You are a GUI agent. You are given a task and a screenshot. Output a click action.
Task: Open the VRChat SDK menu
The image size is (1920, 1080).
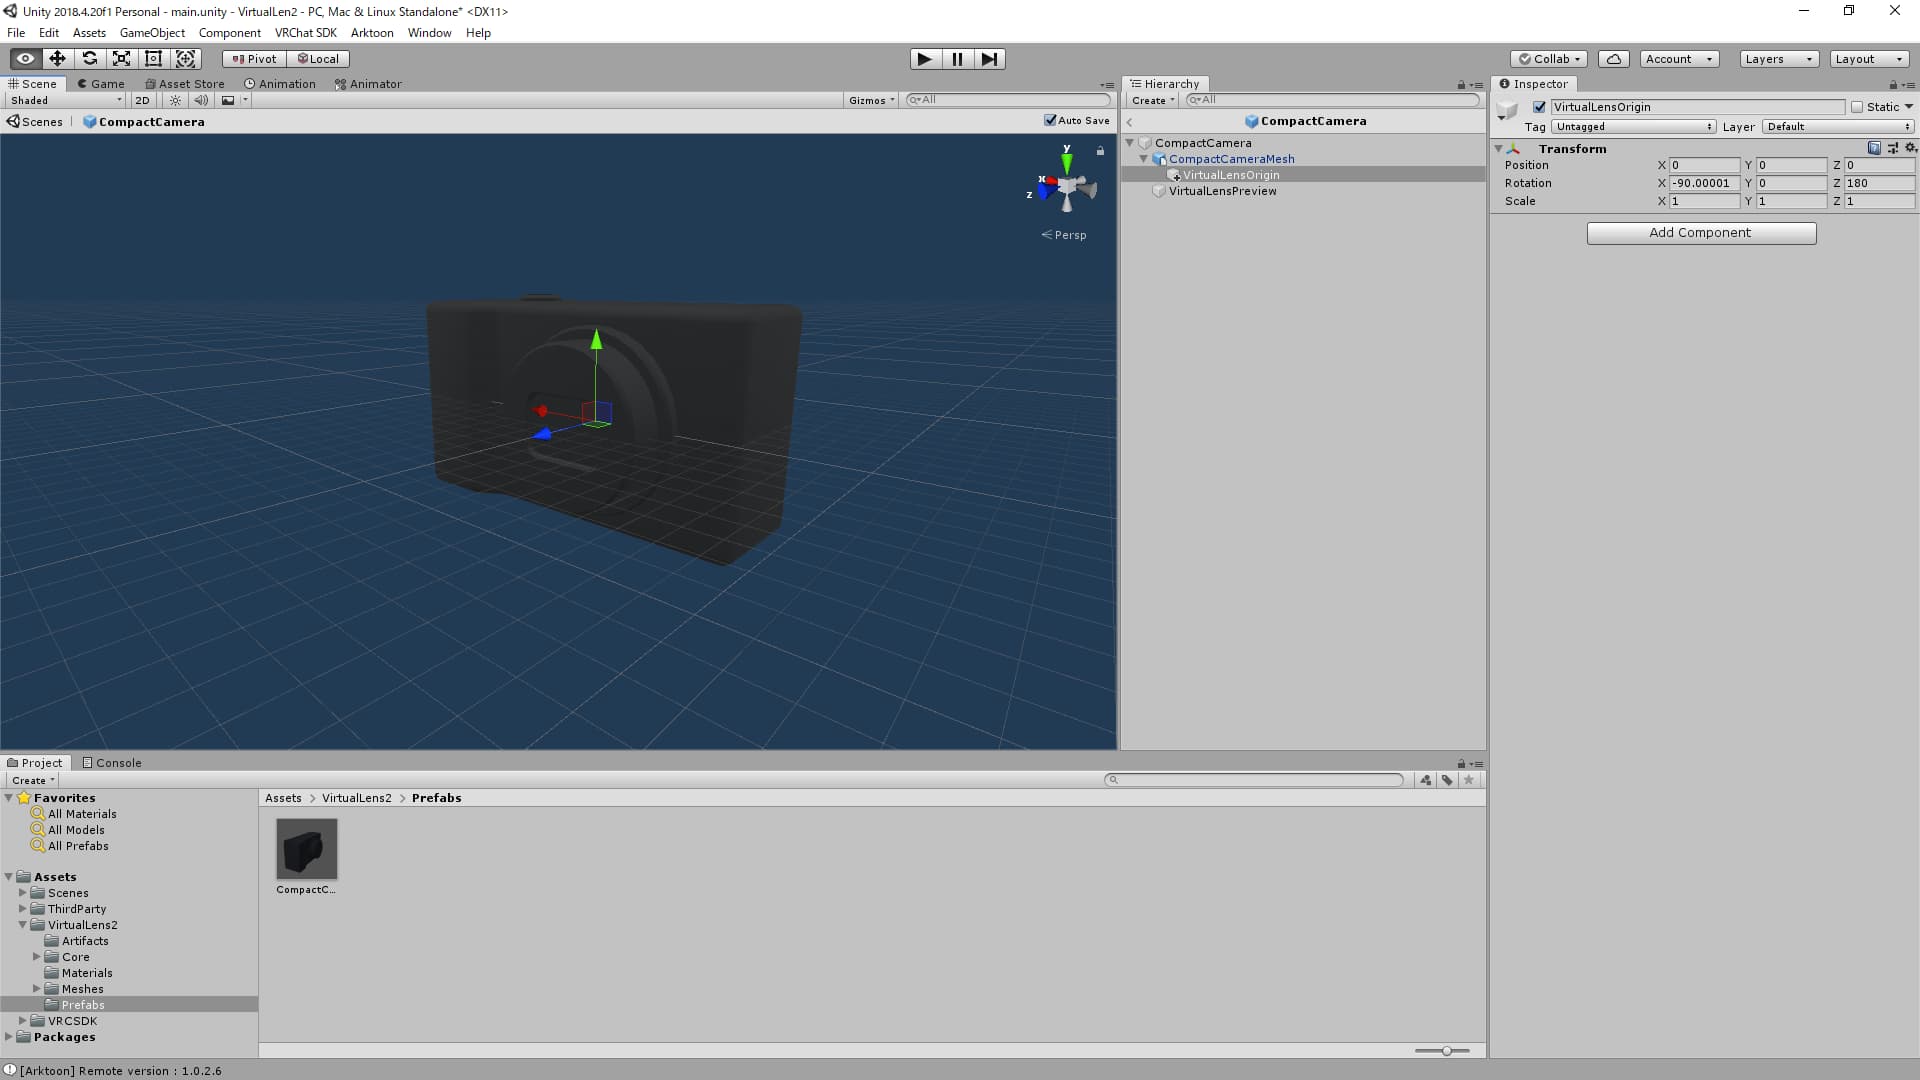point(306,33)
